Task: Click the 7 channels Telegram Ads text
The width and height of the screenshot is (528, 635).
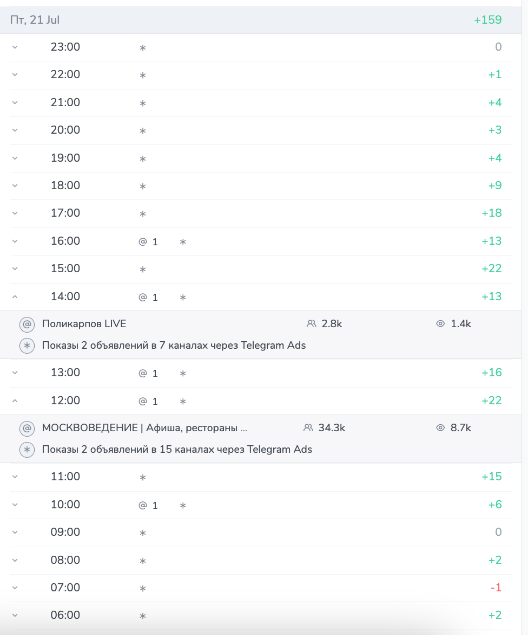Action: coord(174,345)
